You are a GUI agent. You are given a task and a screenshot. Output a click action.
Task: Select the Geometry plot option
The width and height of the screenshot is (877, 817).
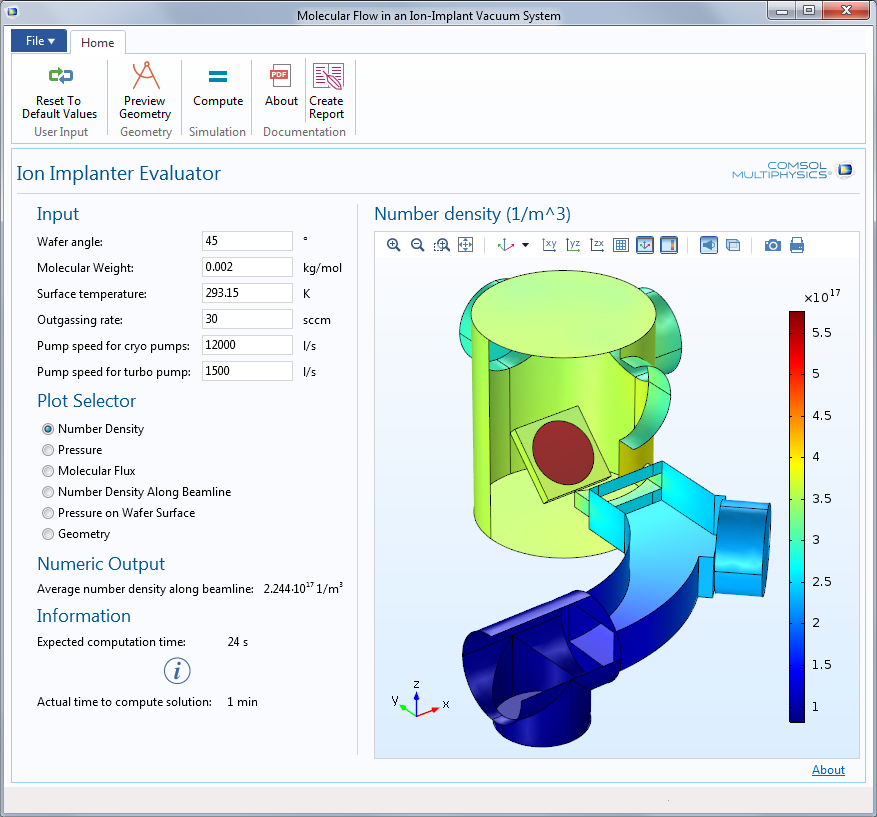[48, 534]
